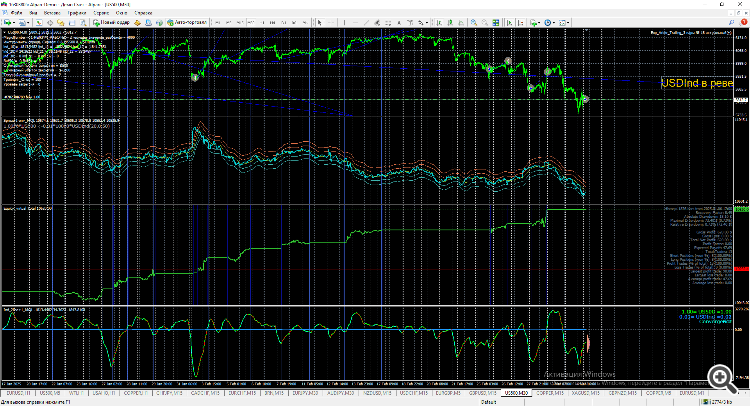This screenshot has height=406, width=750.
Task: Show the Navigator panel icon
Action: coord(61,22)
